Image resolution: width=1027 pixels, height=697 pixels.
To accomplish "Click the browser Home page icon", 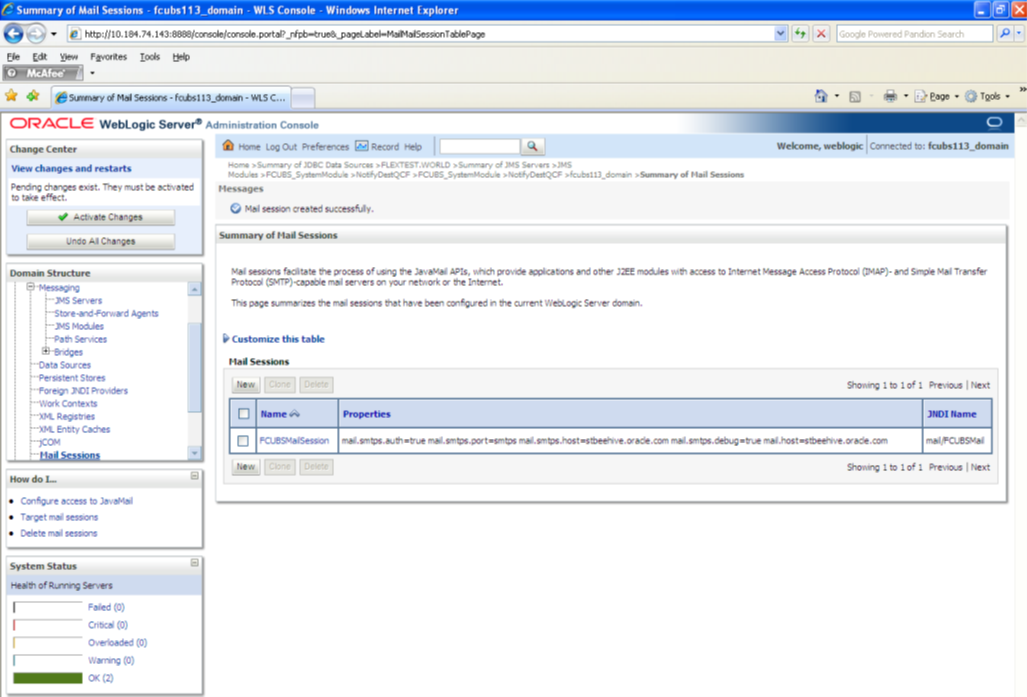I will click(x=821, y=96).
